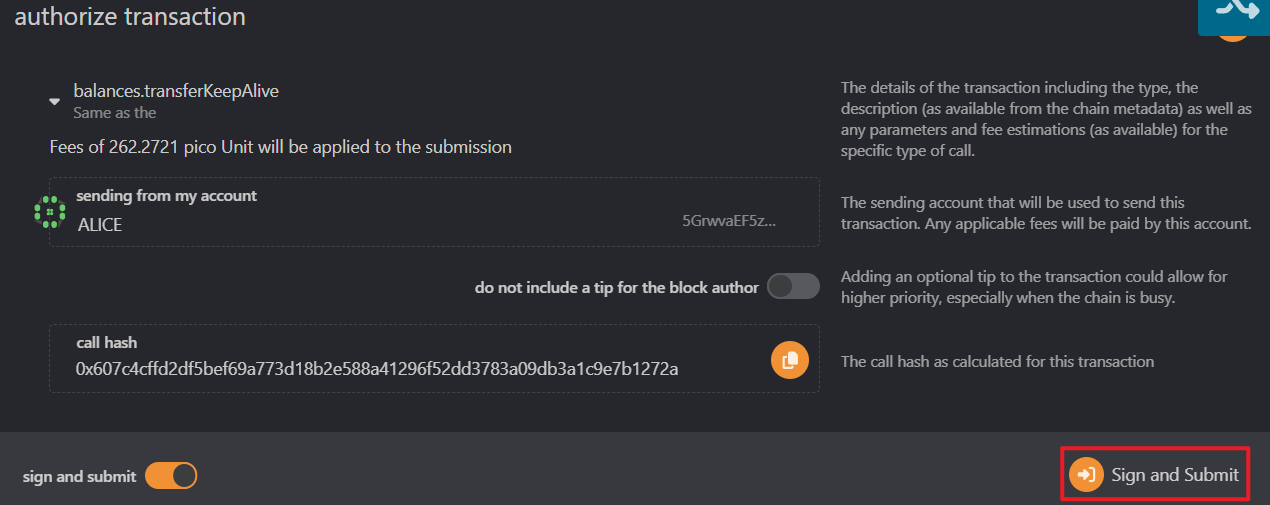Click the fees of 262.2721 pico Unit text
The height and width of the screenshot is (505, 1270).
[x=280, y=147]
